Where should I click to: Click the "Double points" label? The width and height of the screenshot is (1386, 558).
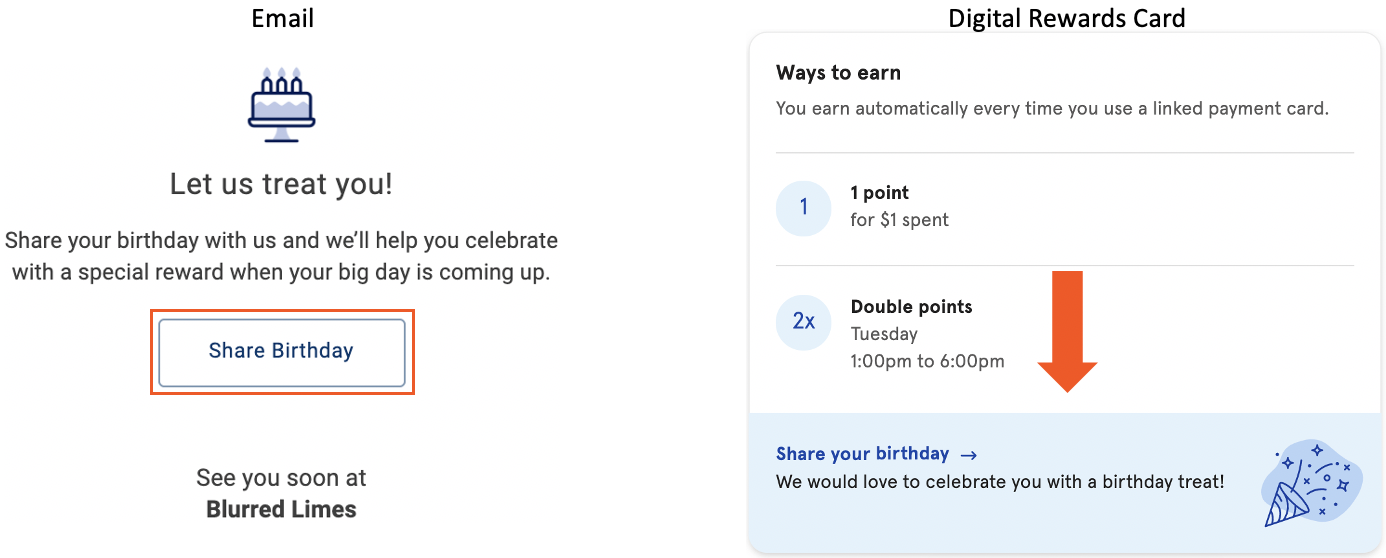click(911, 307)
